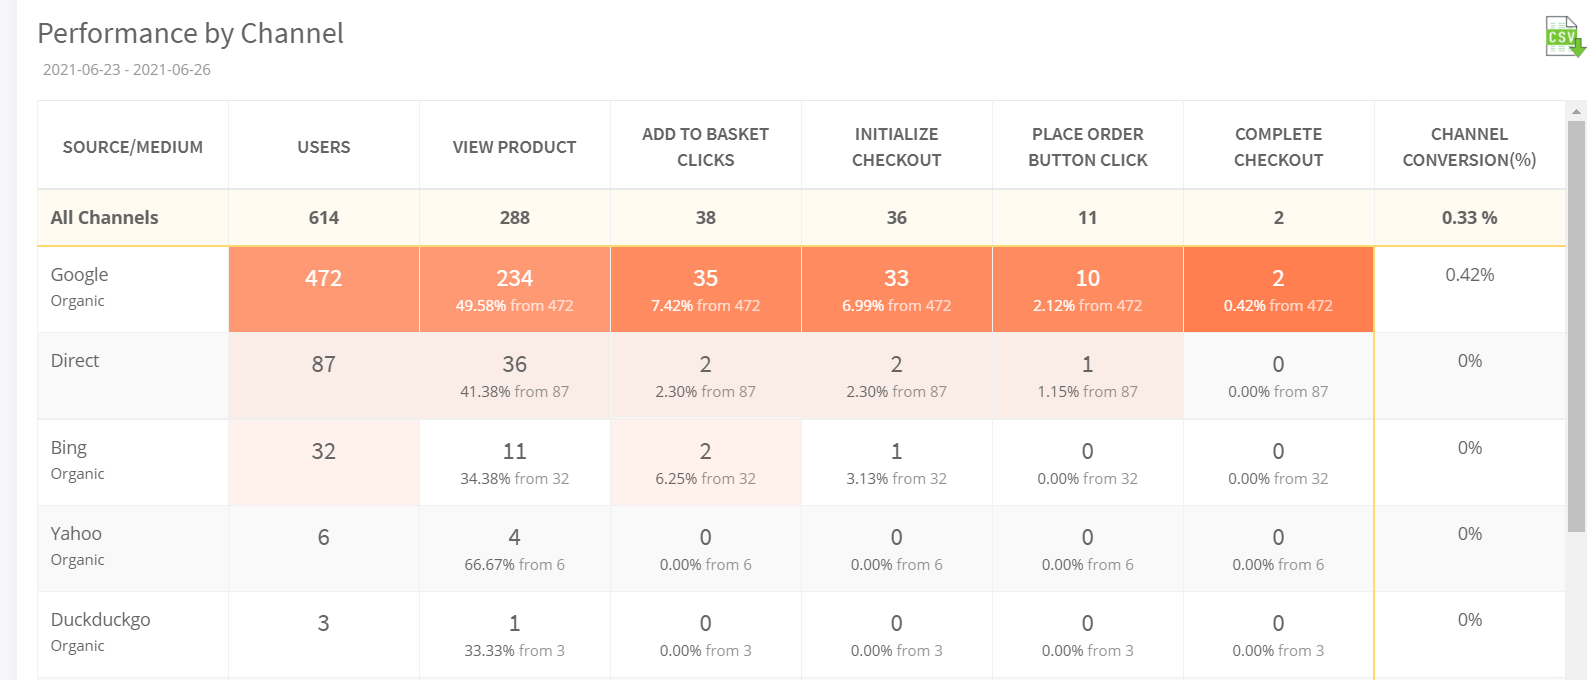Select the Direct channel row label

[75, 361]
